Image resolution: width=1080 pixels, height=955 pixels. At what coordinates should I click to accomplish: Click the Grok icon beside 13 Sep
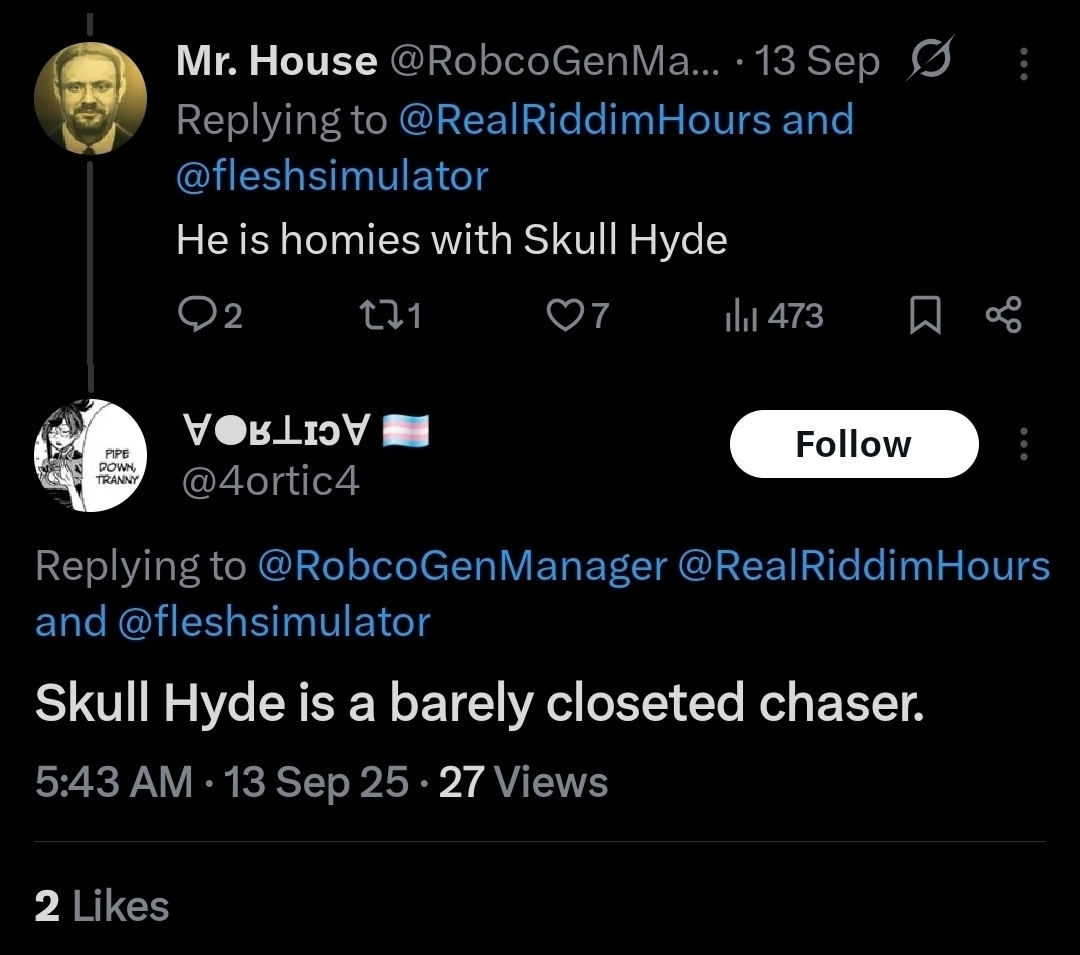930,62
